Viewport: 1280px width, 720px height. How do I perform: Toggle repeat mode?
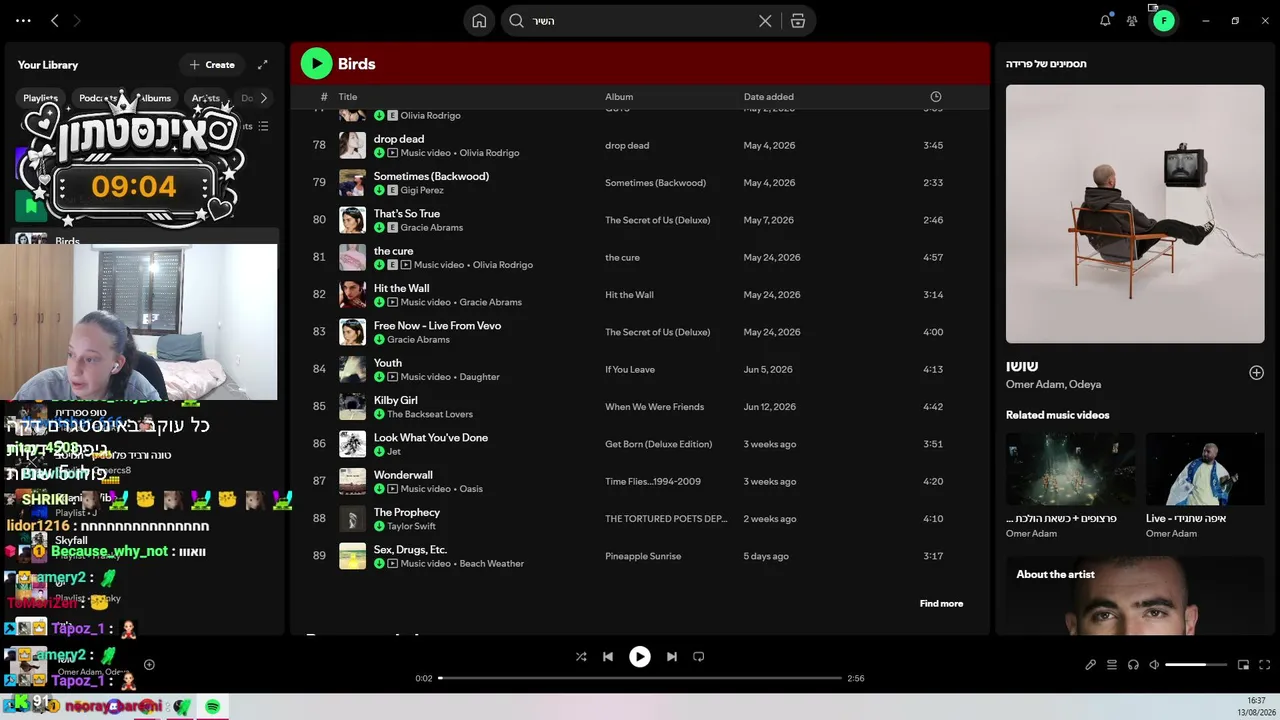[699, 657]
